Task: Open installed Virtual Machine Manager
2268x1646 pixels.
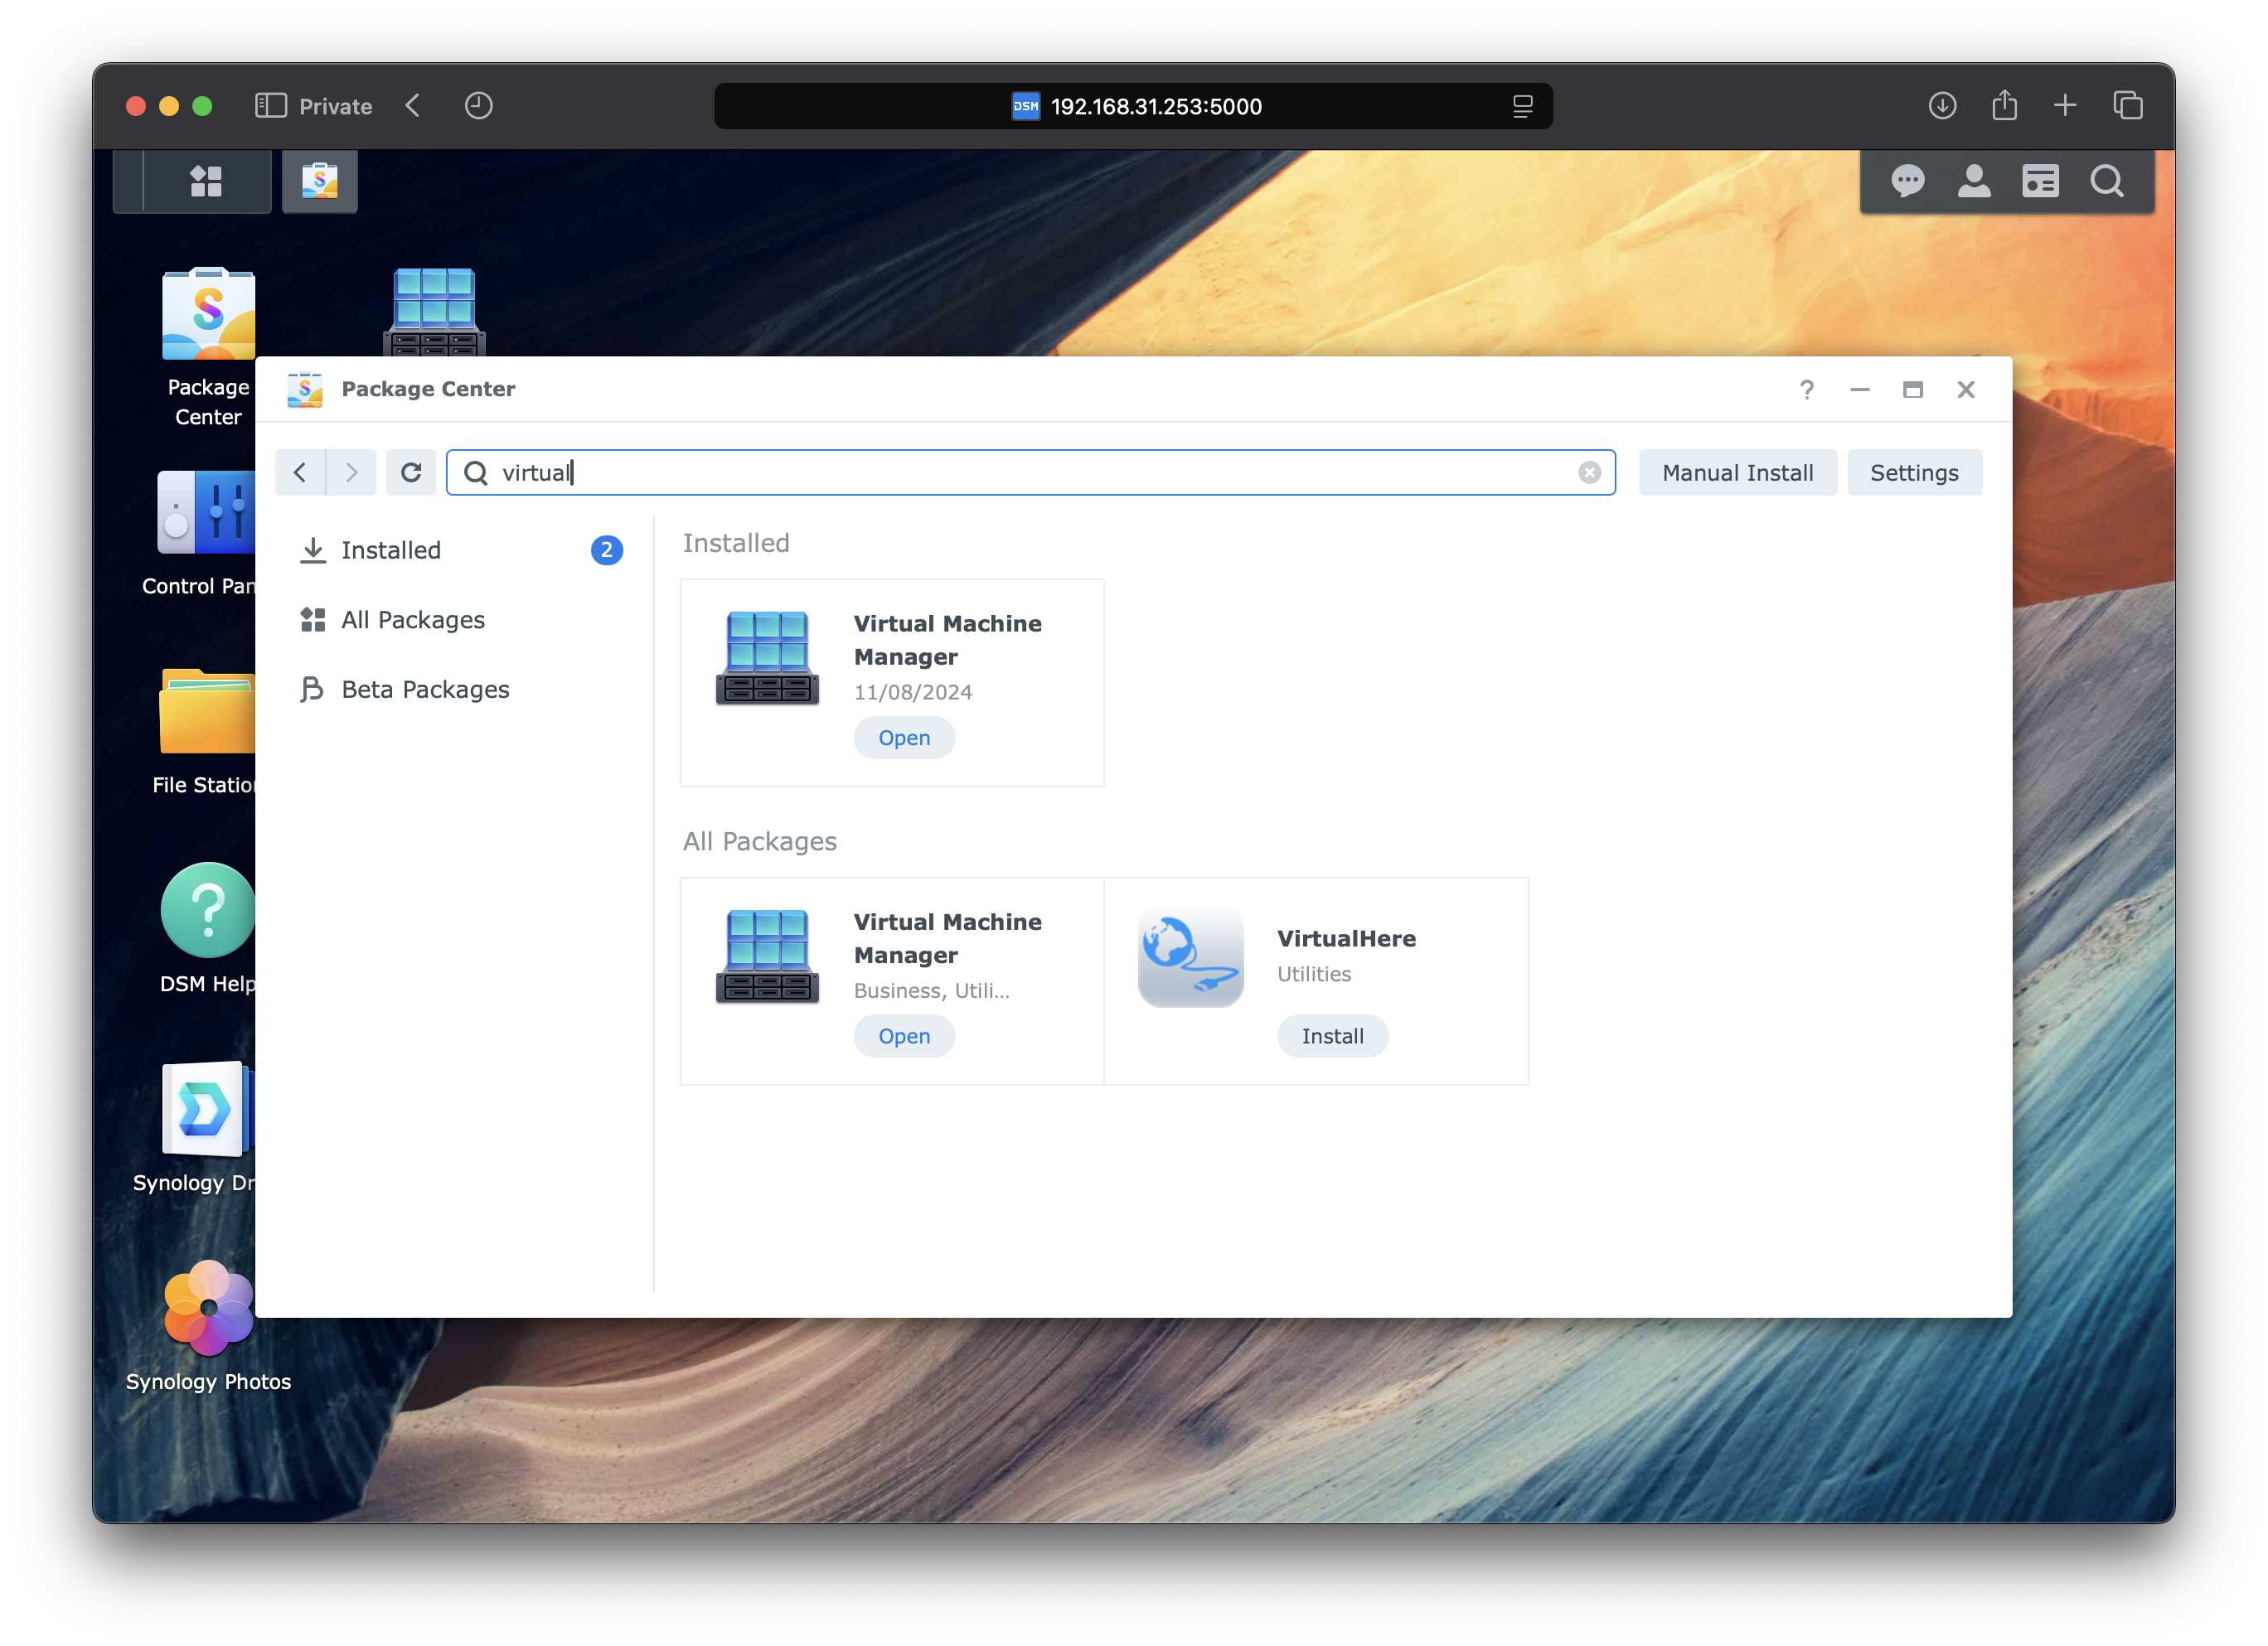Action: (904, 738)
